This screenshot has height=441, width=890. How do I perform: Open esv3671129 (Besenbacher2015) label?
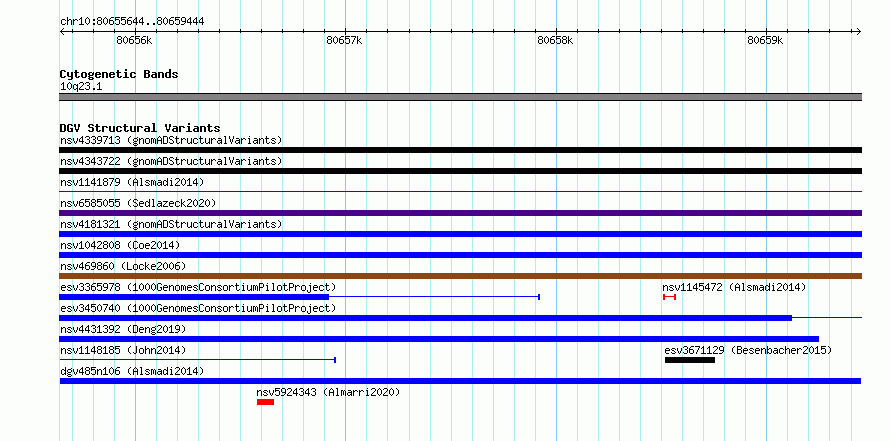[x=748, y=350]
